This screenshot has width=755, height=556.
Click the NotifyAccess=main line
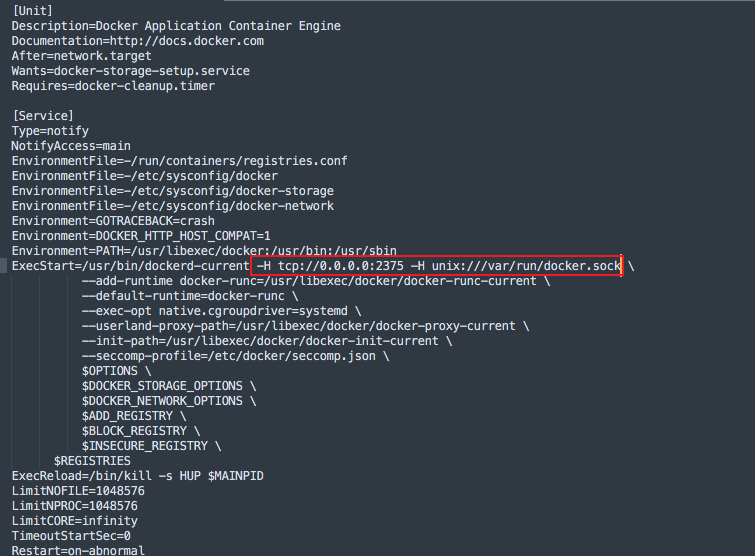(71, 146)
